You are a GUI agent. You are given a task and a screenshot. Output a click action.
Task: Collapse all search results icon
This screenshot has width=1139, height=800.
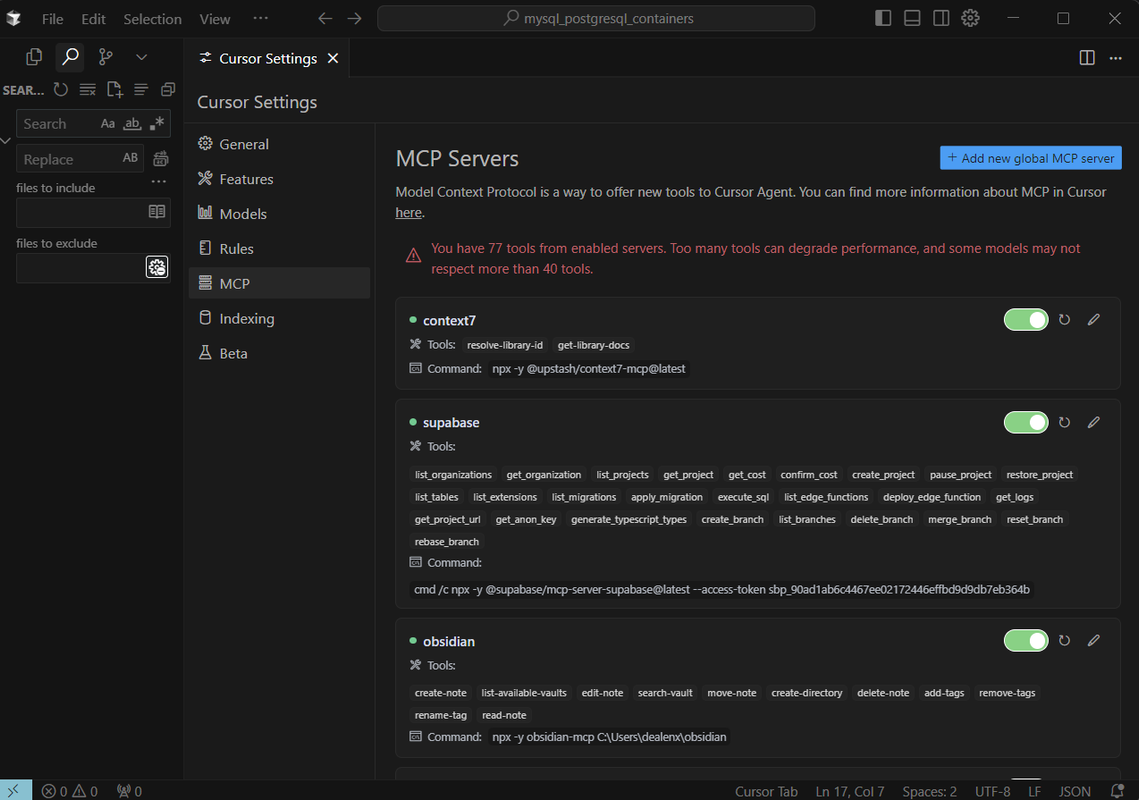click(x=168, y=89)
